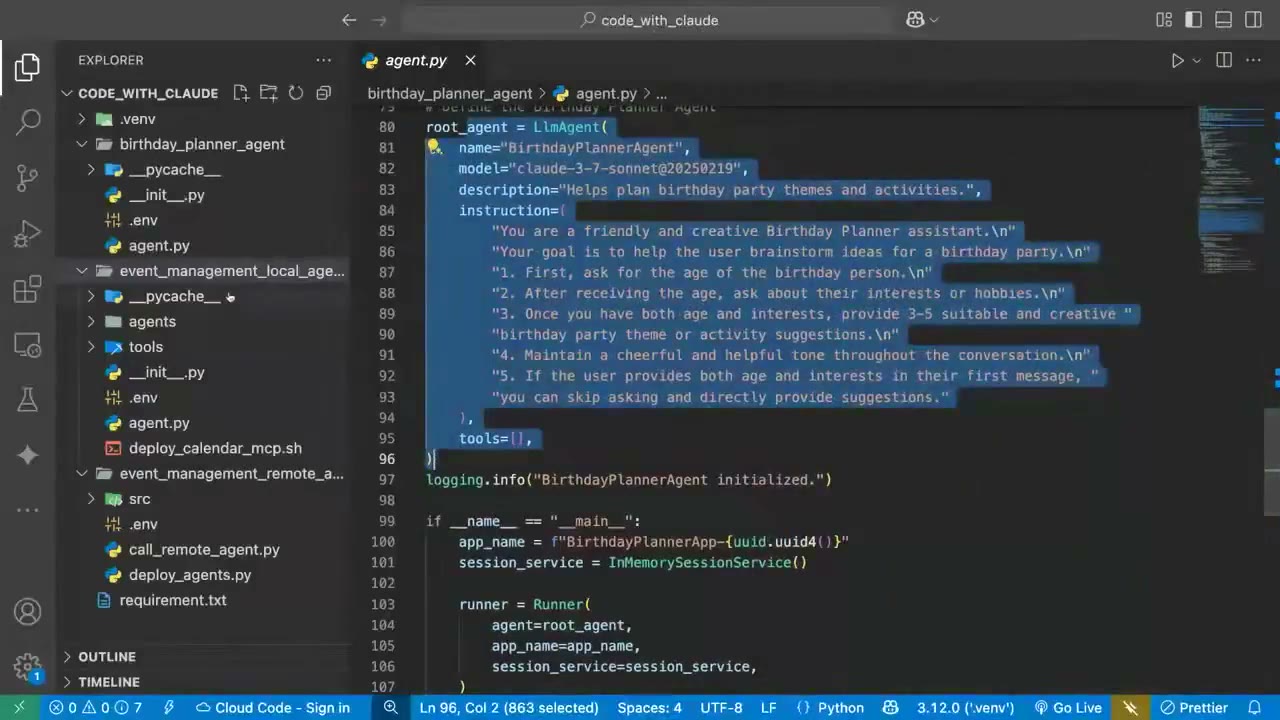Expand the OUTLINE section
The height and width of the screenshot is (720, 1280).
[107, 657]
